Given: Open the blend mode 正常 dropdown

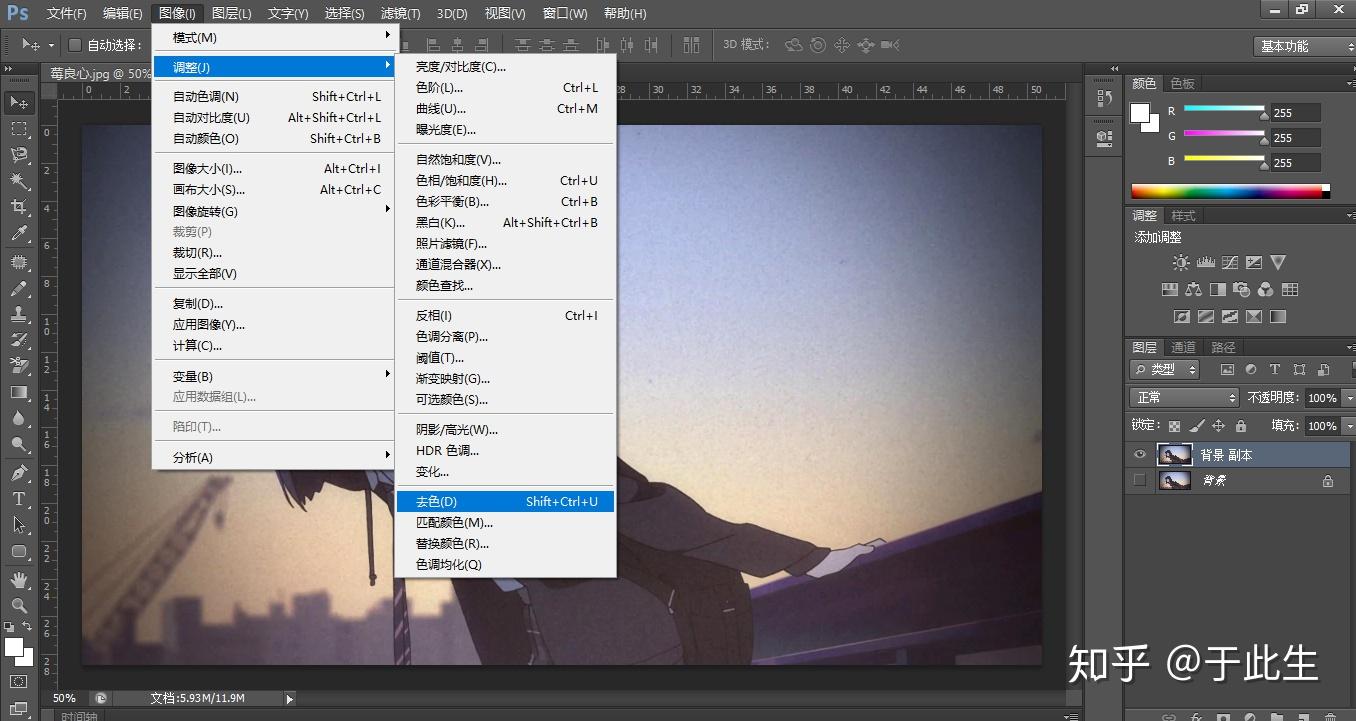Looking at the screenshot, I should pyautogui.click(x=1185, y=398).
